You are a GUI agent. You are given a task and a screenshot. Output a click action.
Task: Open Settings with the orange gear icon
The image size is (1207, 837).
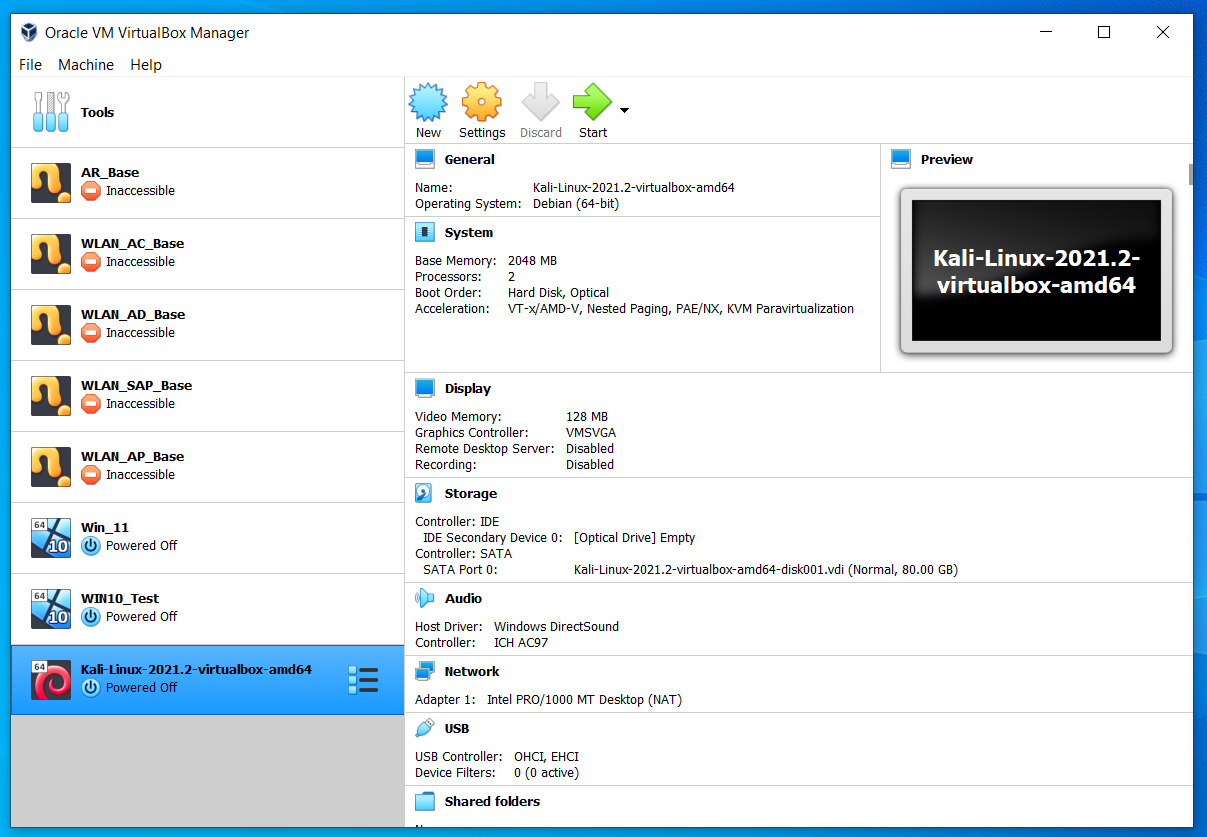pos(482,103)
